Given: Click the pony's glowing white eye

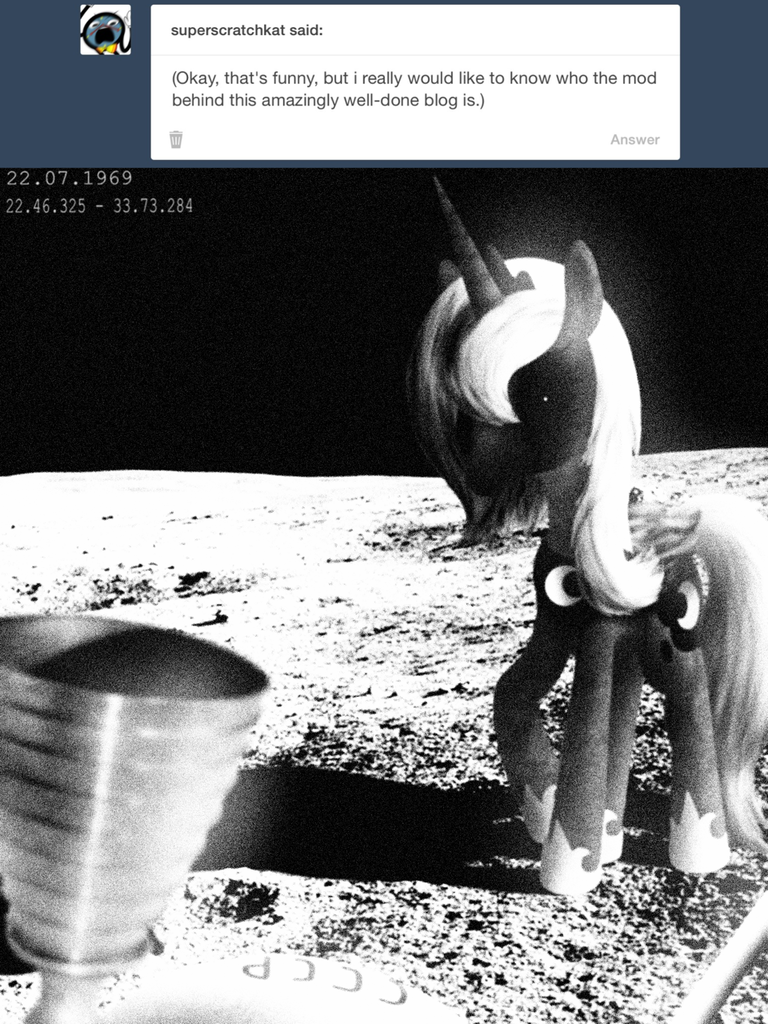Looking at the screenshot, I should coord(545,400).
